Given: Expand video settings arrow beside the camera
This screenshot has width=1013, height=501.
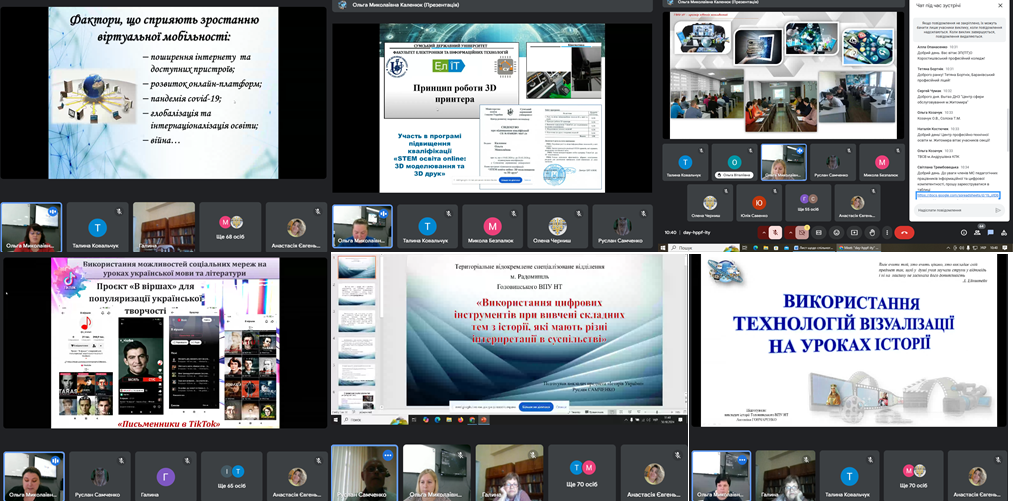Looking at the screenshot, I should [x=790, y=232].
